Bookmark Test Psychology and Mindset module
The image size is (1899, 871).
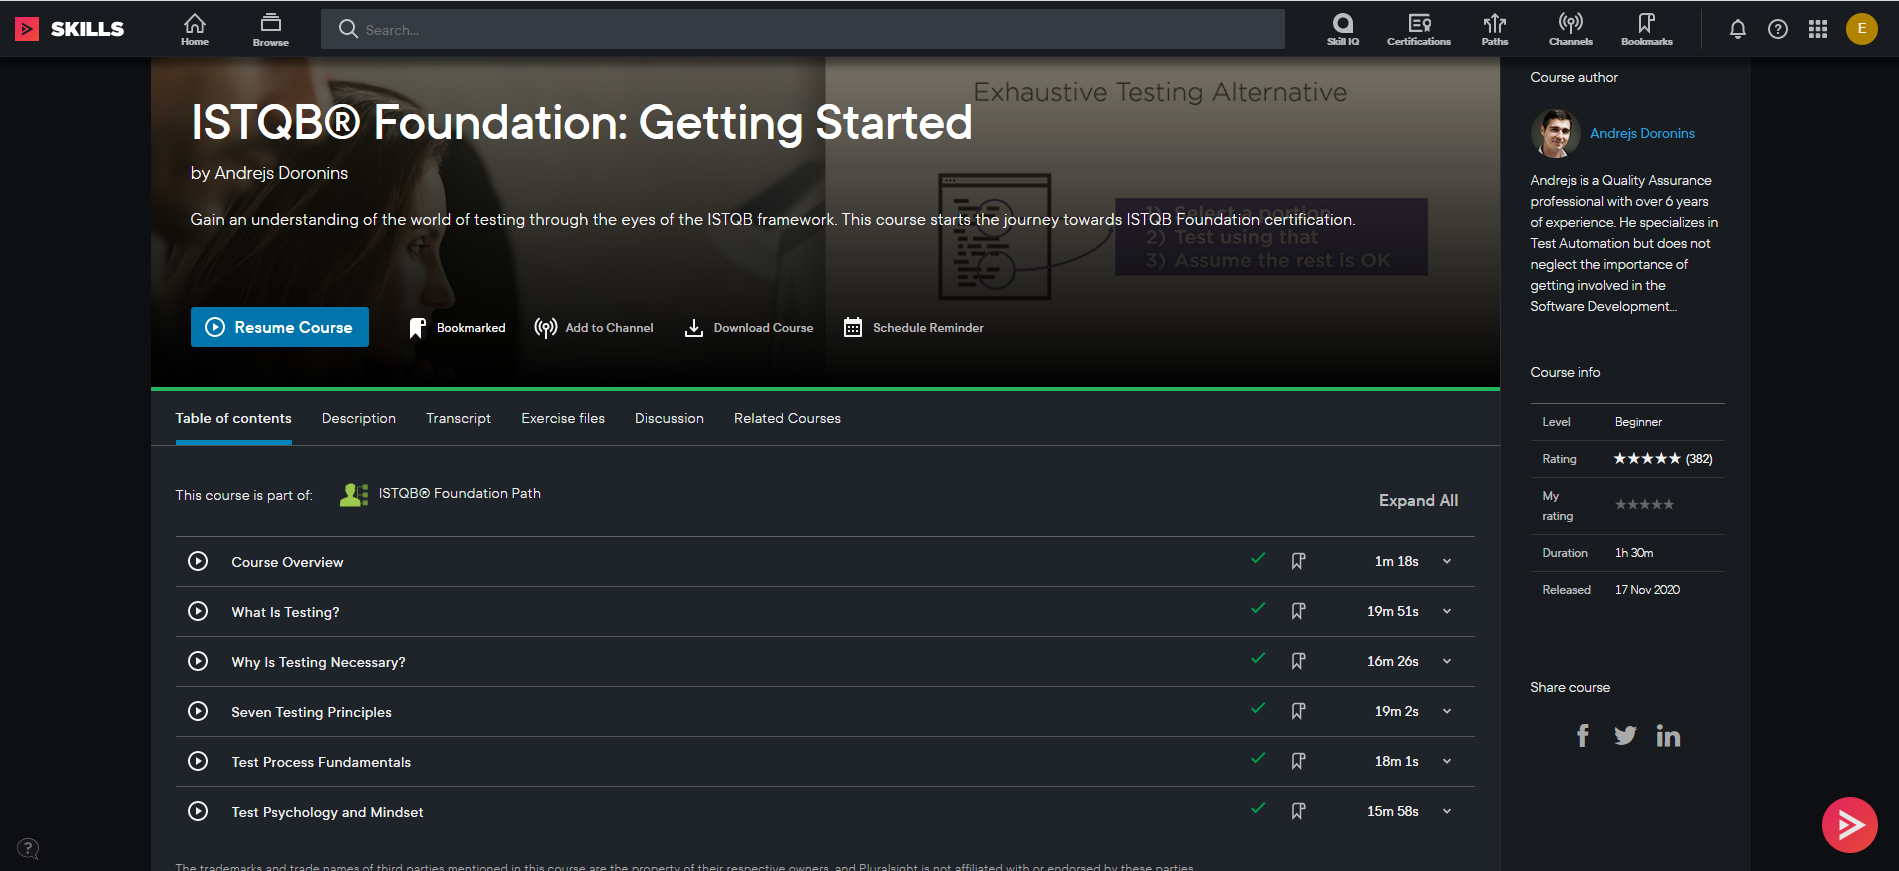point(1298,811)
